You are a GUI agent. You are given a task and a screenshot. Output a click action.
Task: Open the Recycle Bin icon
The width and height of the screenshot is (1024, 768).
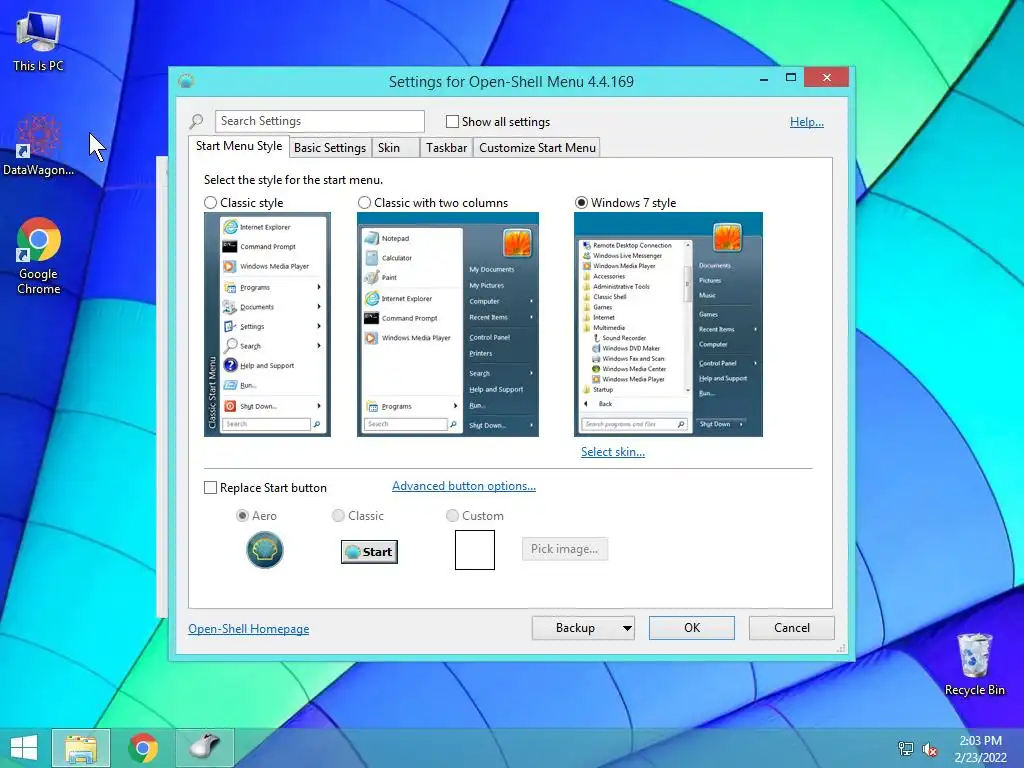point(974,664)
